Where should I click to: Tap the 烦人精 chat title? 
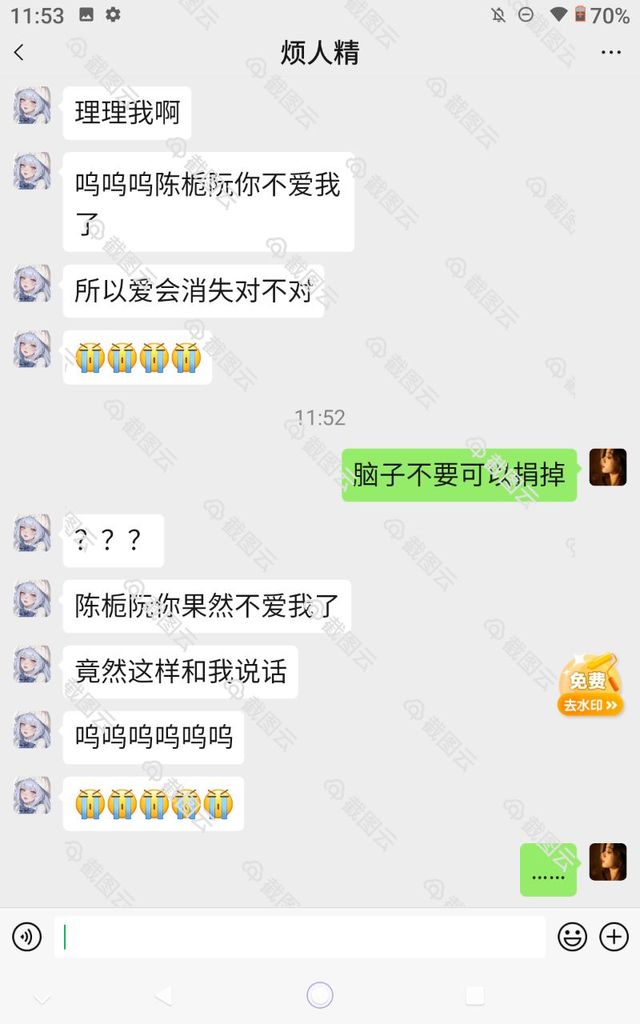(x=320, y=52)
